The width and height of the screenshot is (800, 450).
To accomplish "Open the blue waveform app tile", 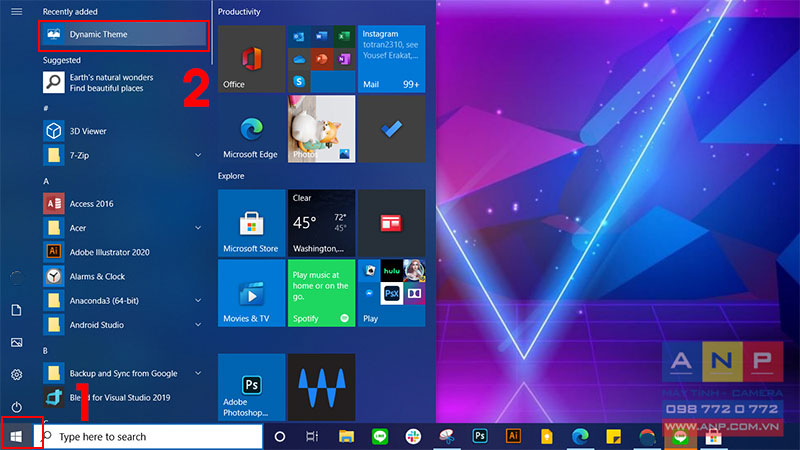I will 321,387.
